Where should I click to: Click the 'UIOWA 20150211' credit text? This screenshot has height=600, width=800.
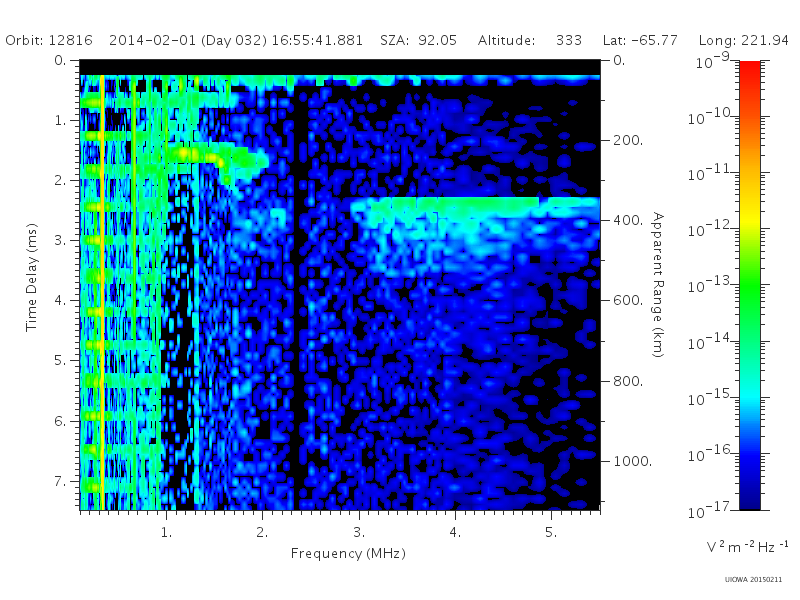[753, 580]
